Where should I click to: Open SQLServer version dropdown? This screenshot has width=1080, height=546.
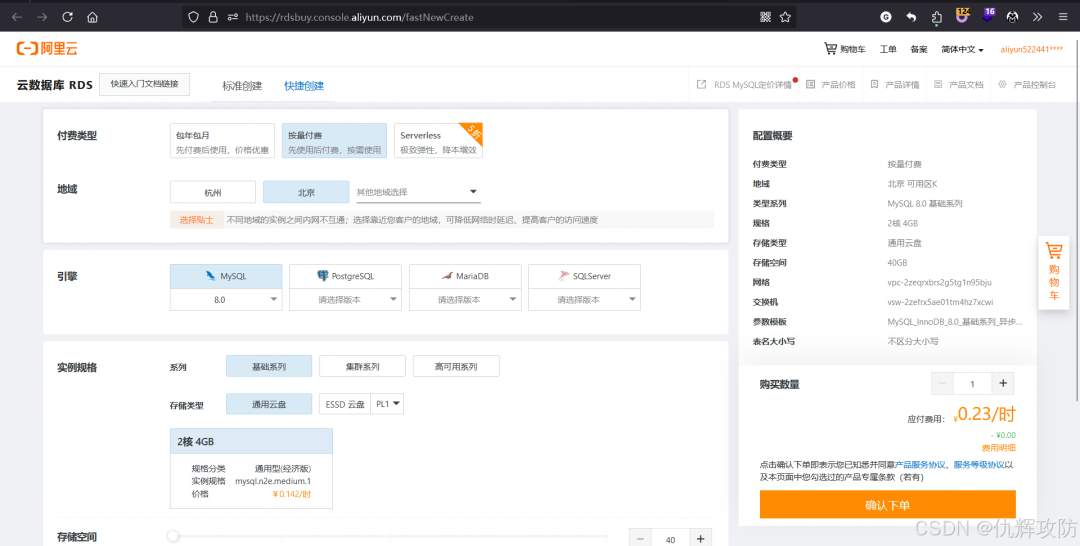coord(584,300)
